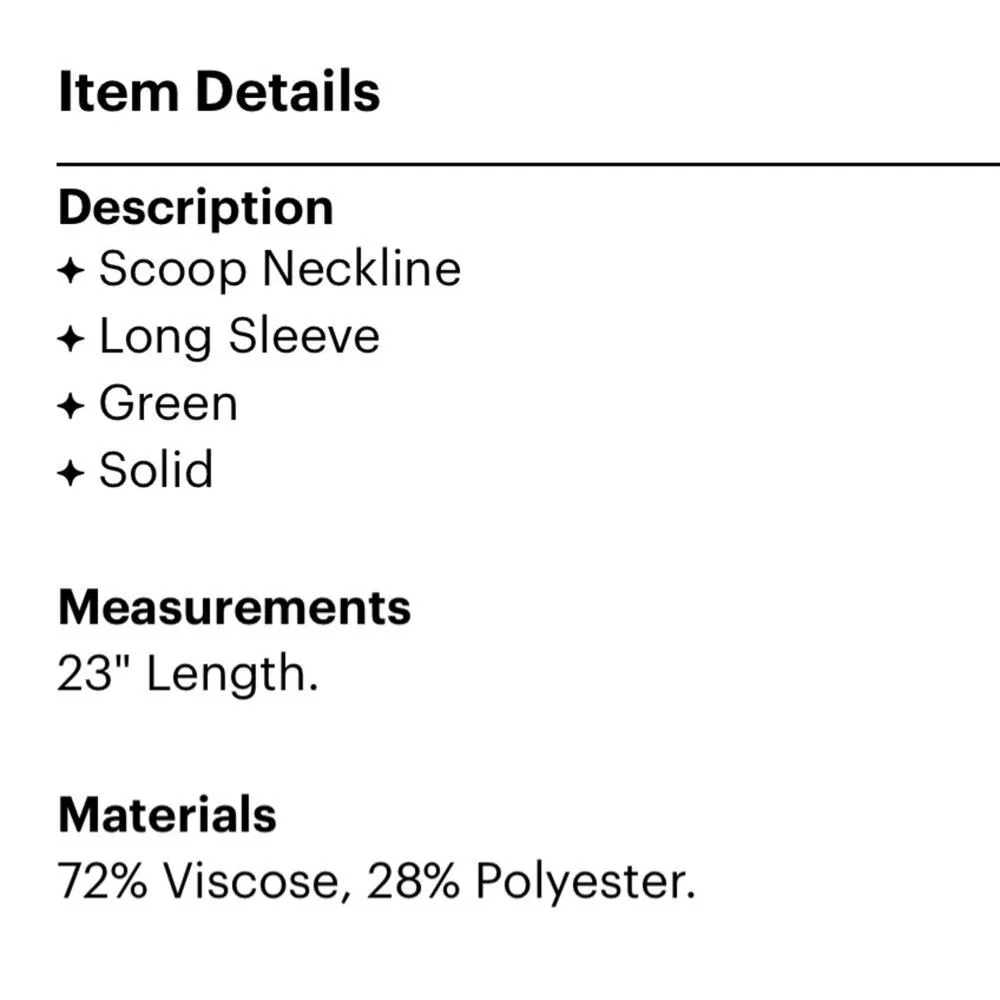
Task: Click the Measurements section heading
Action: [234, 607]
